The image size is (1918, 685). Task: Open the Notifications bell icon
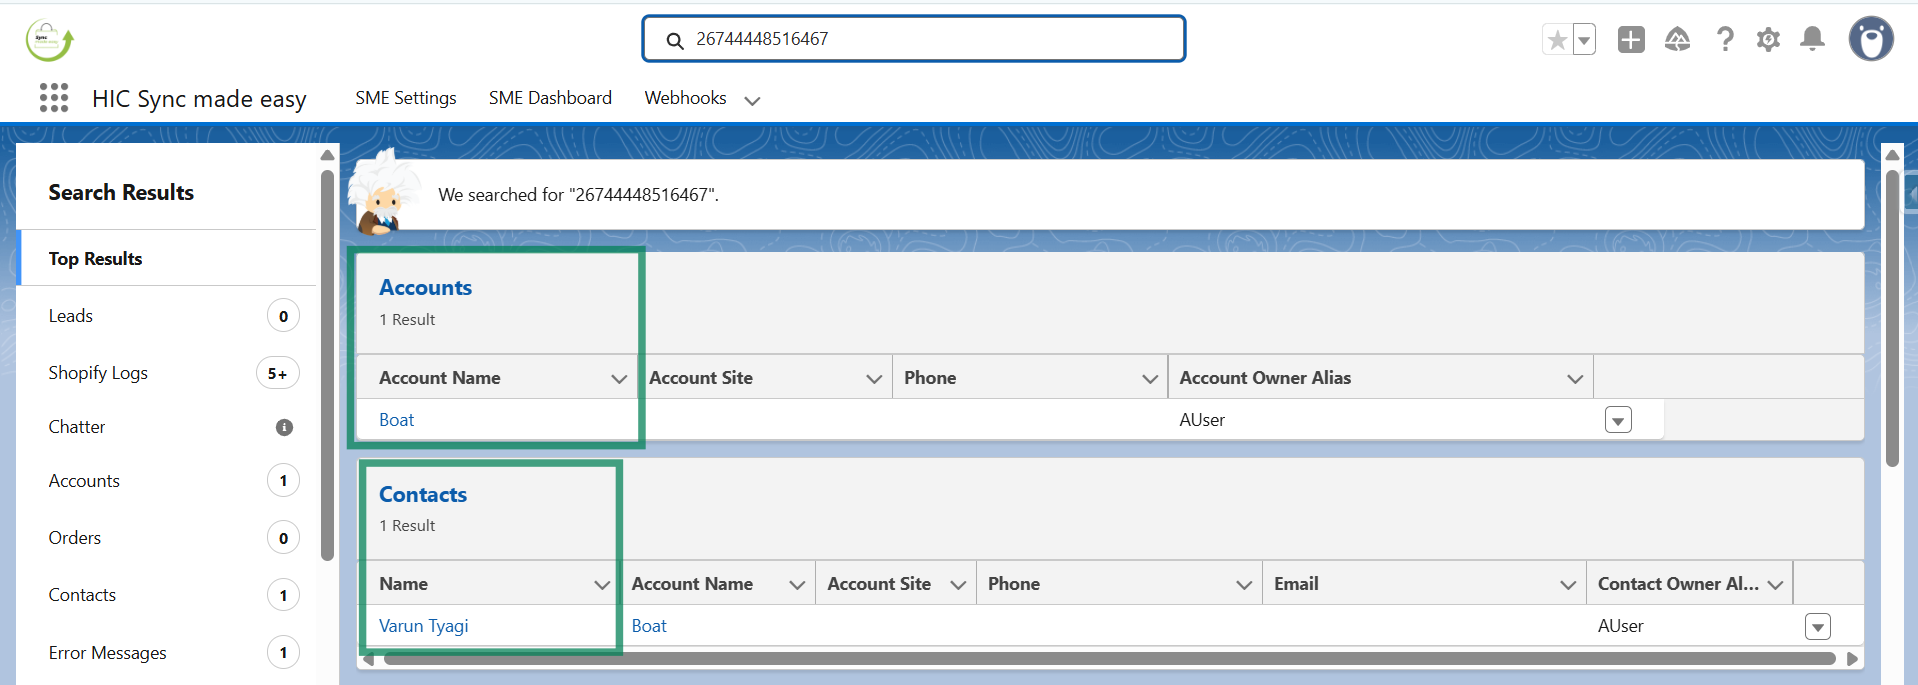pyautogui.click(x=1812, y=39)
